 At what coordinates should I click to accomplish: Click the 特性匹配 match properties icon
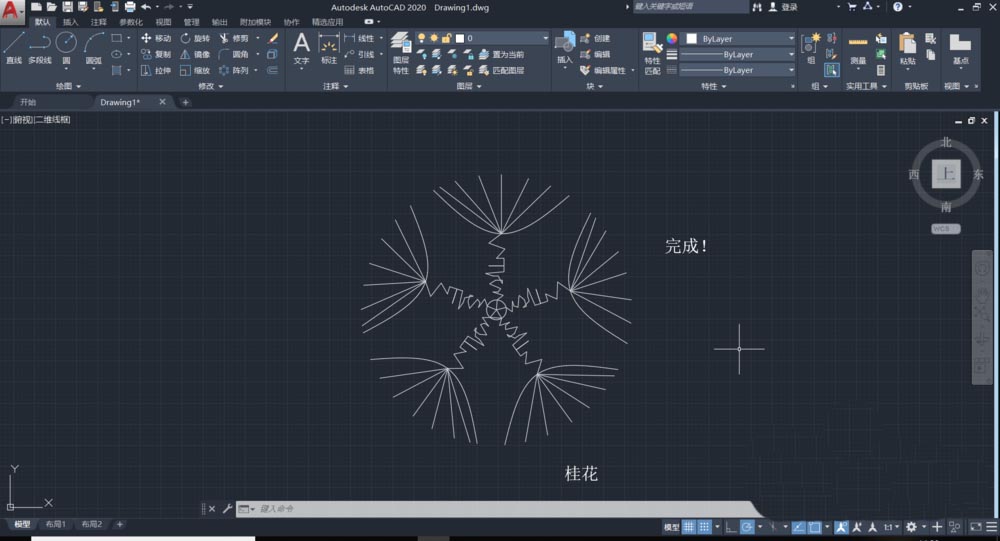click(652, 54)
